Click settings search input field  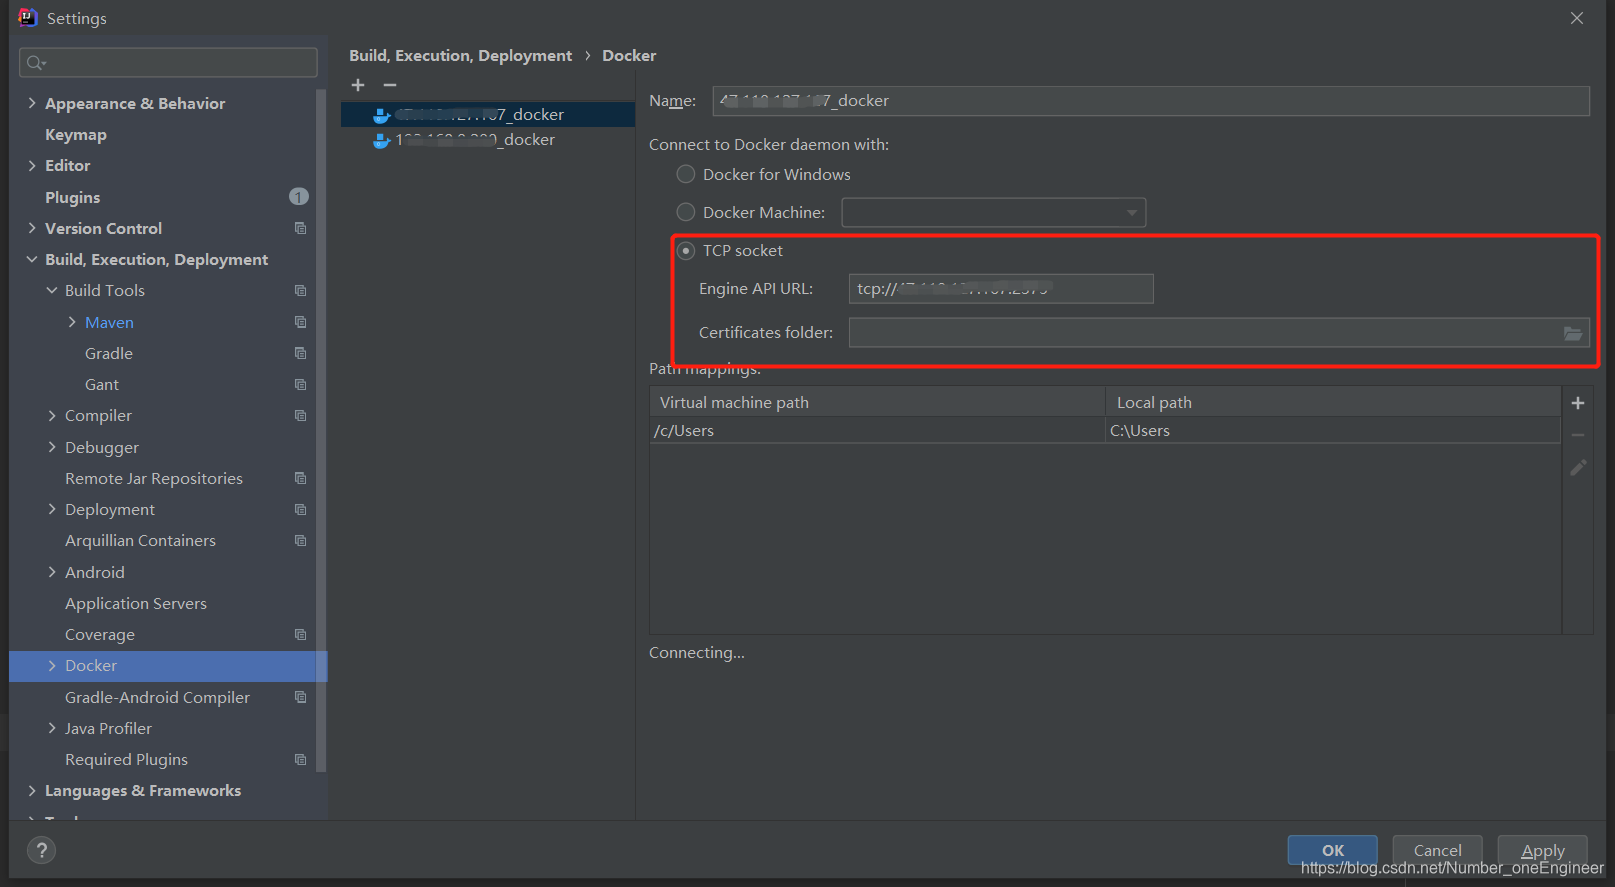coord(168,62)
